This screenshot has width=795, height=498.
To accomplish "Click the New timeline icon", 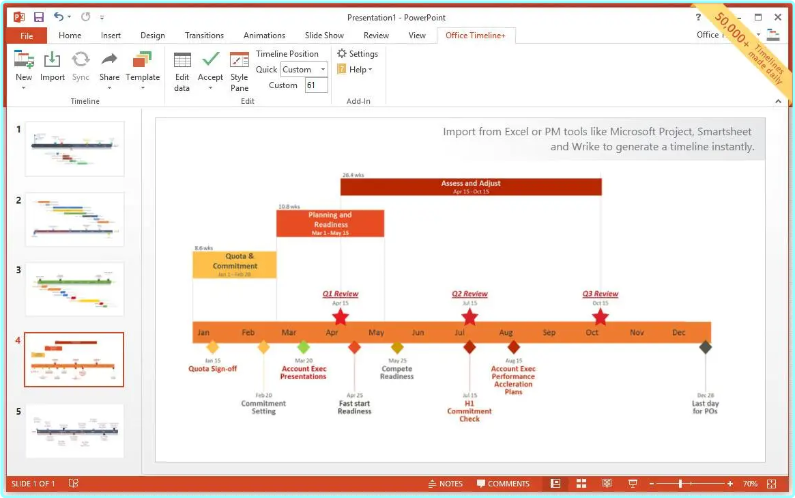I will (23, 61).
